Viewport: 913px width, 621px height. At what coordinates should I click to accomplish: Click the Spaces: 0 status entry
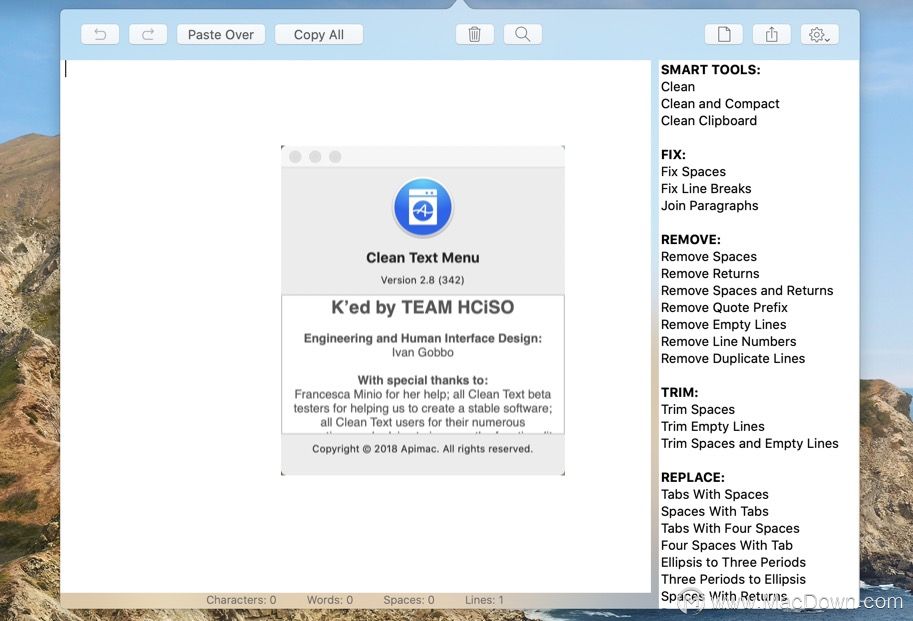[409, 600]
